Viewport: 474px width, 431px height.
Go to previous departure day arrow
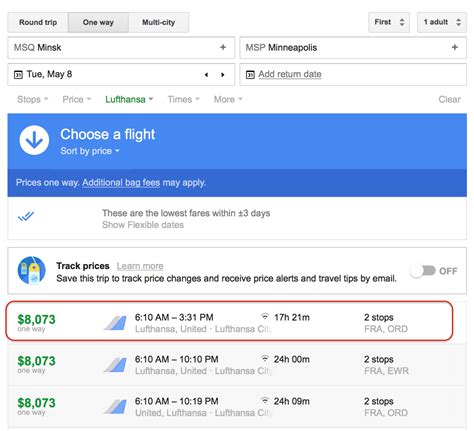(207, 75)
